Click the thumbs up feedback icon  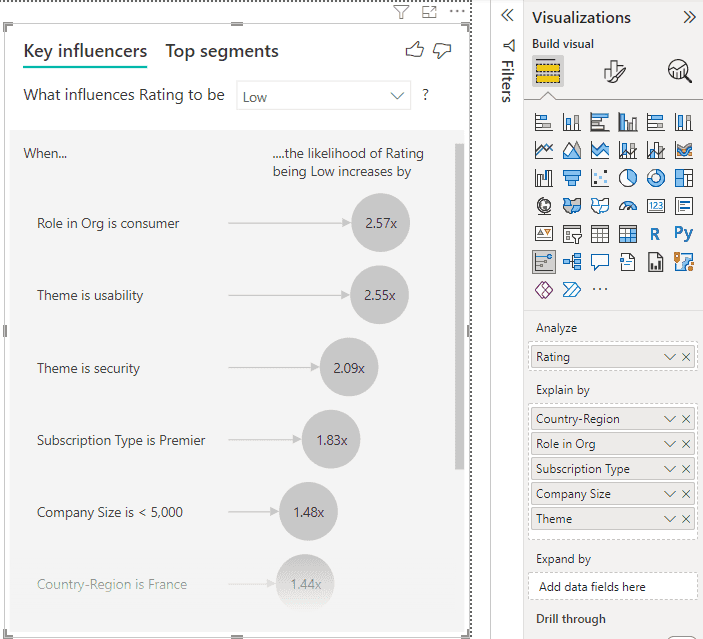point(415,51)
